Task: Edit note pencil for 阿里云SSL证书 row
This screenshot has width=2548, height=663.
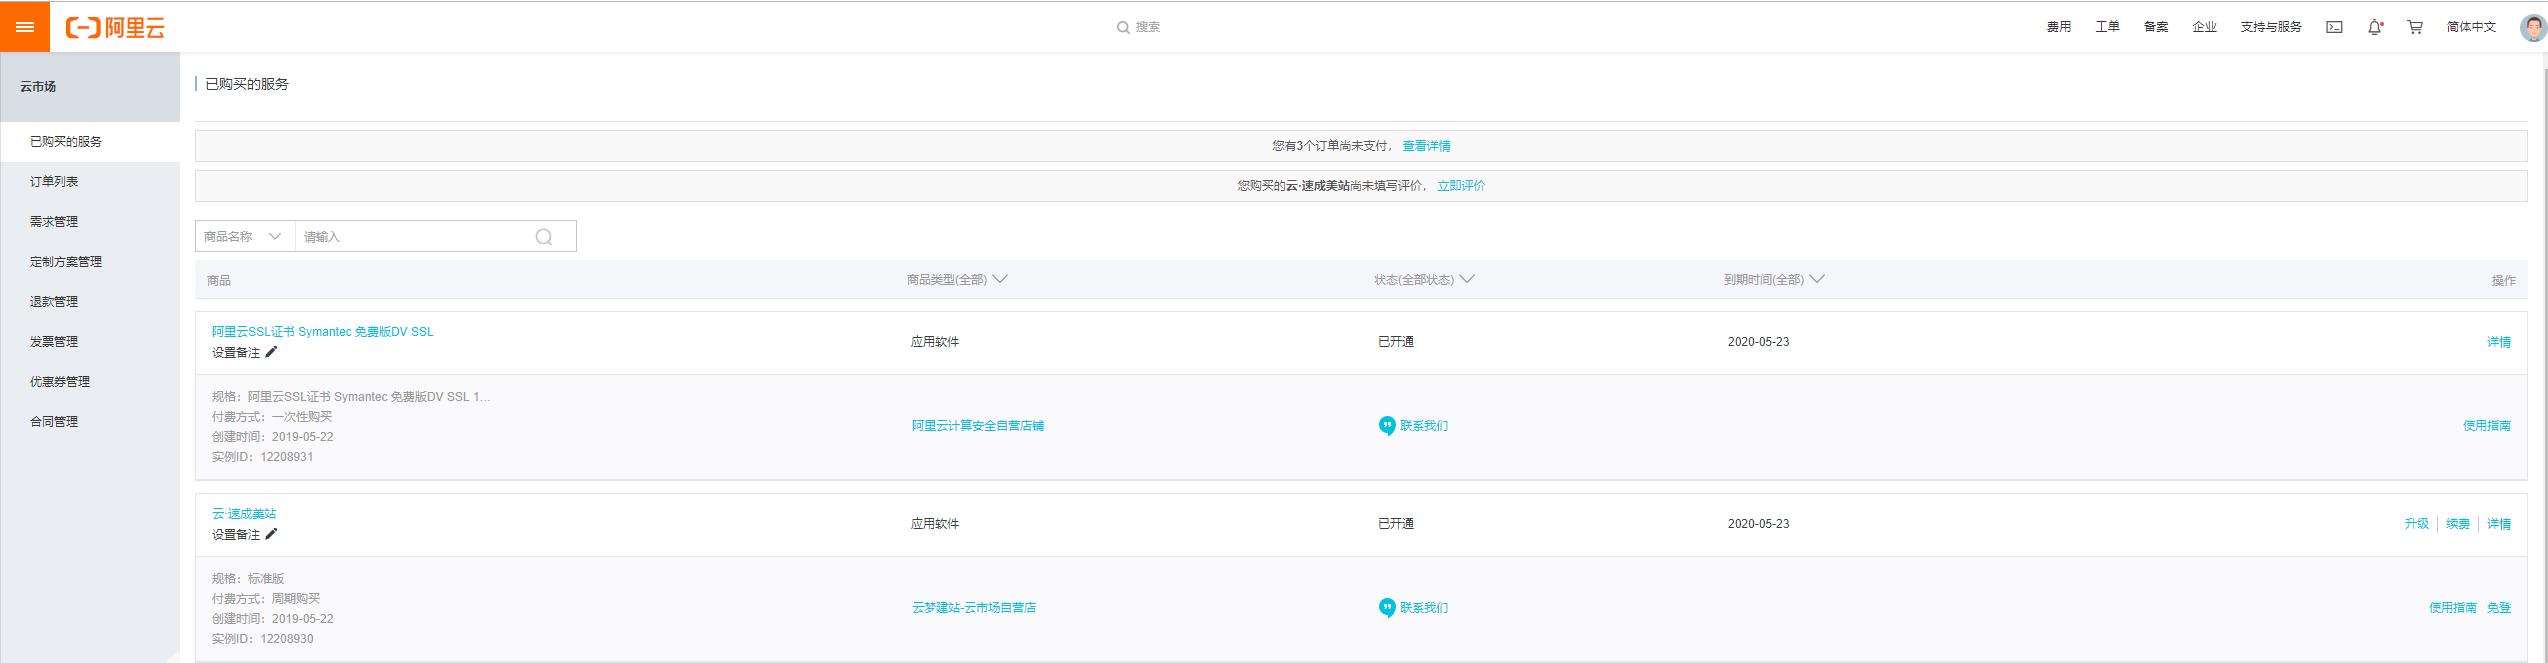Action: coord(271,352)
